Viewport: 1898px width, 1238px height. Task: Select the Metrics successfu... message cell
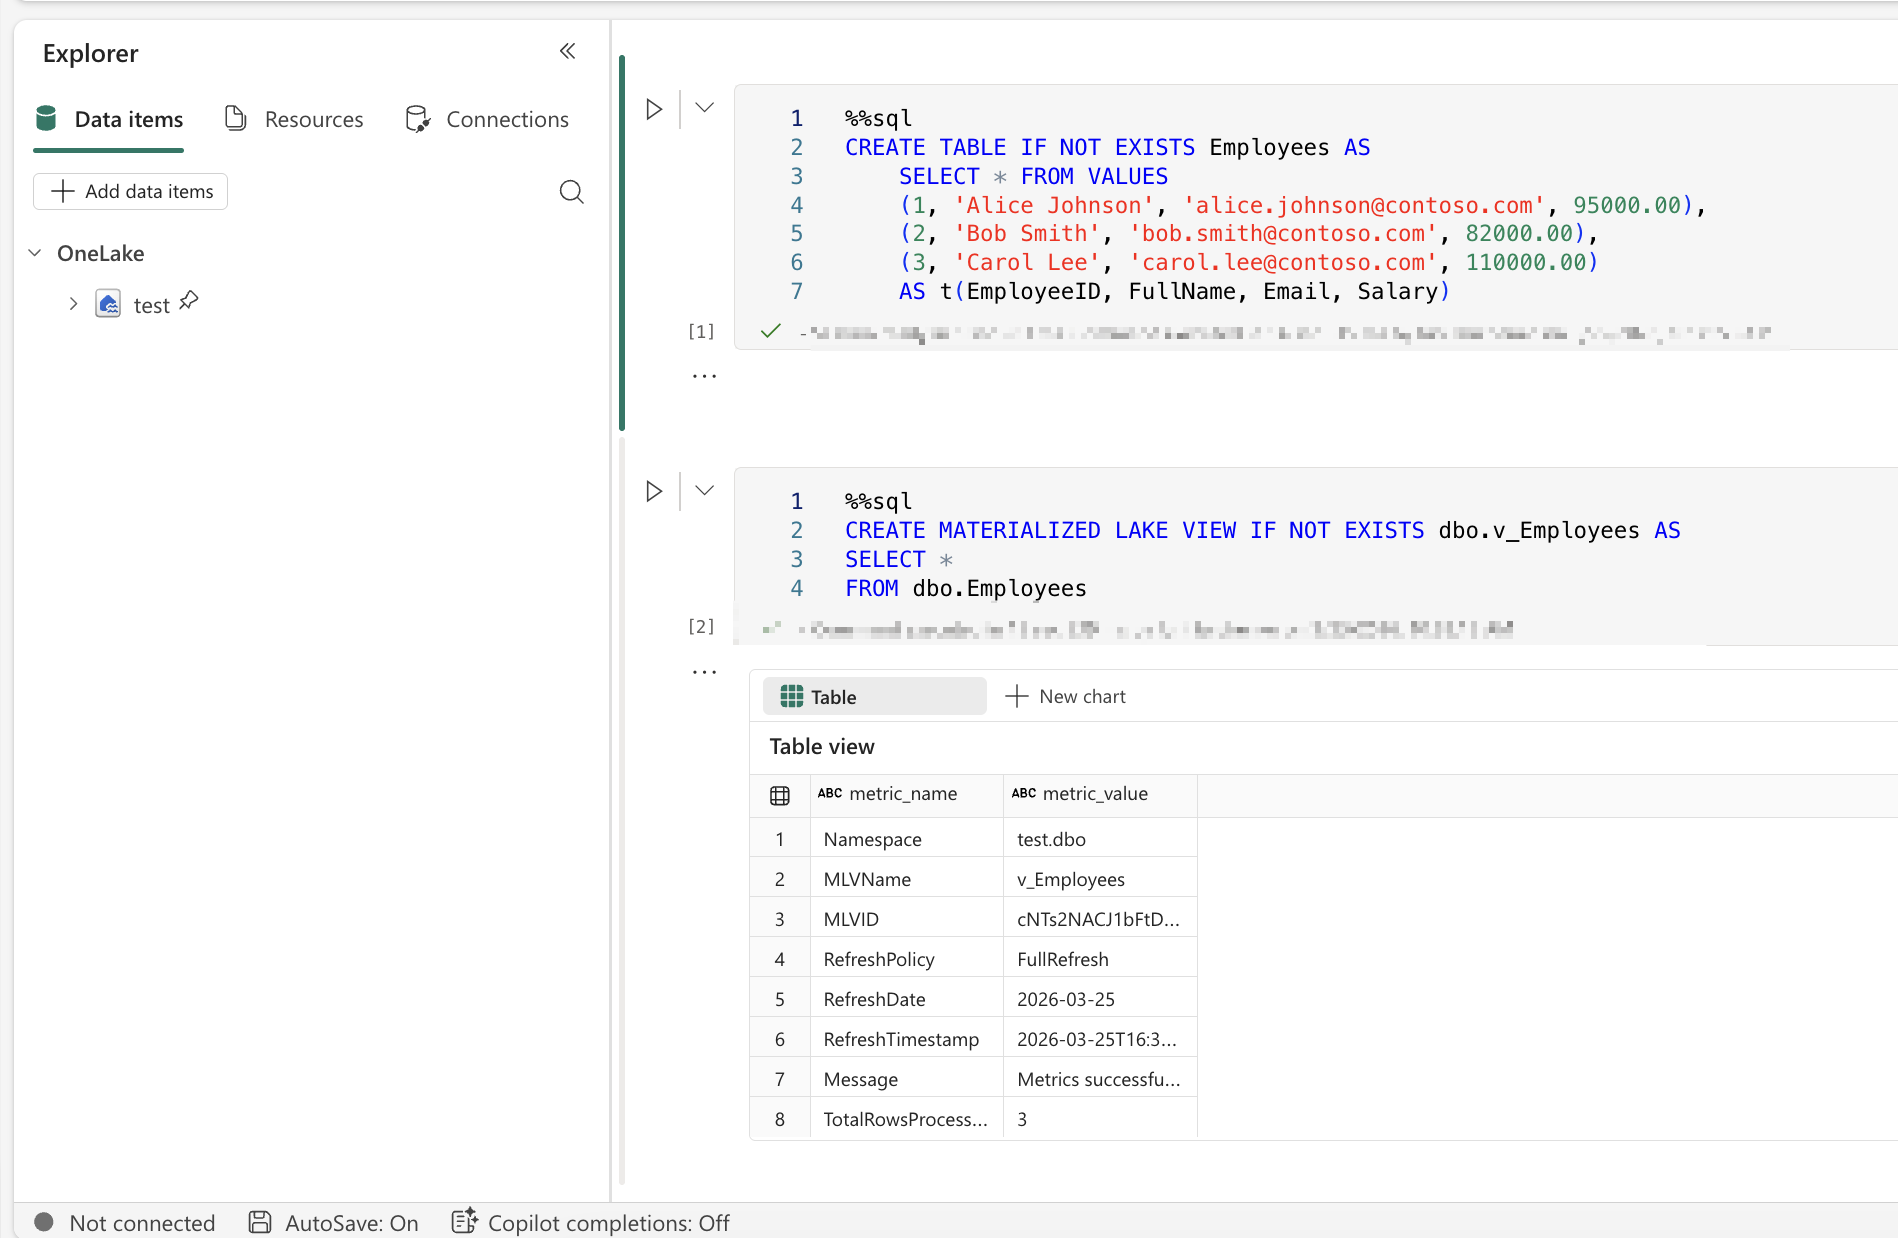click(x=1100, y=1079)
